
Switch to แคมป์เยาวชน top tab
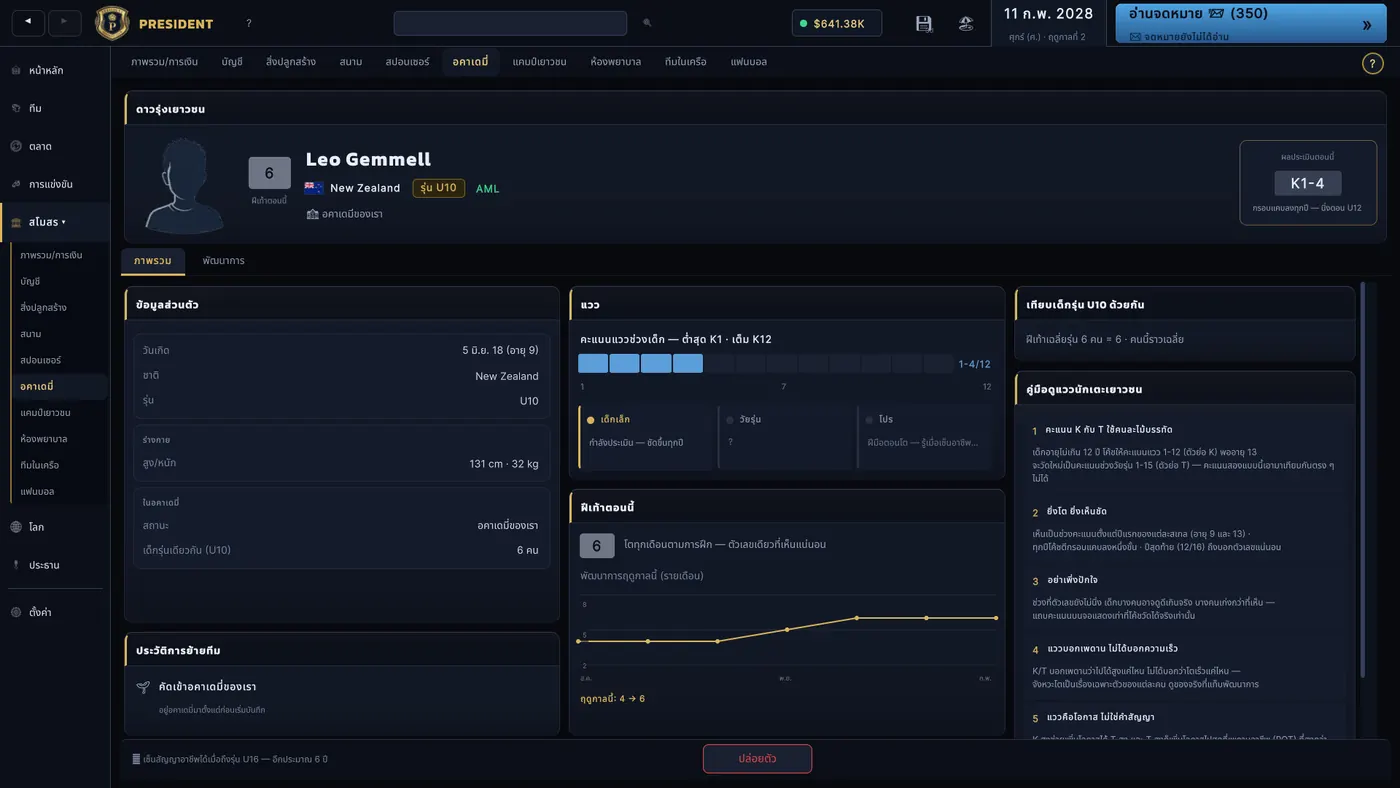coord(539,62)
